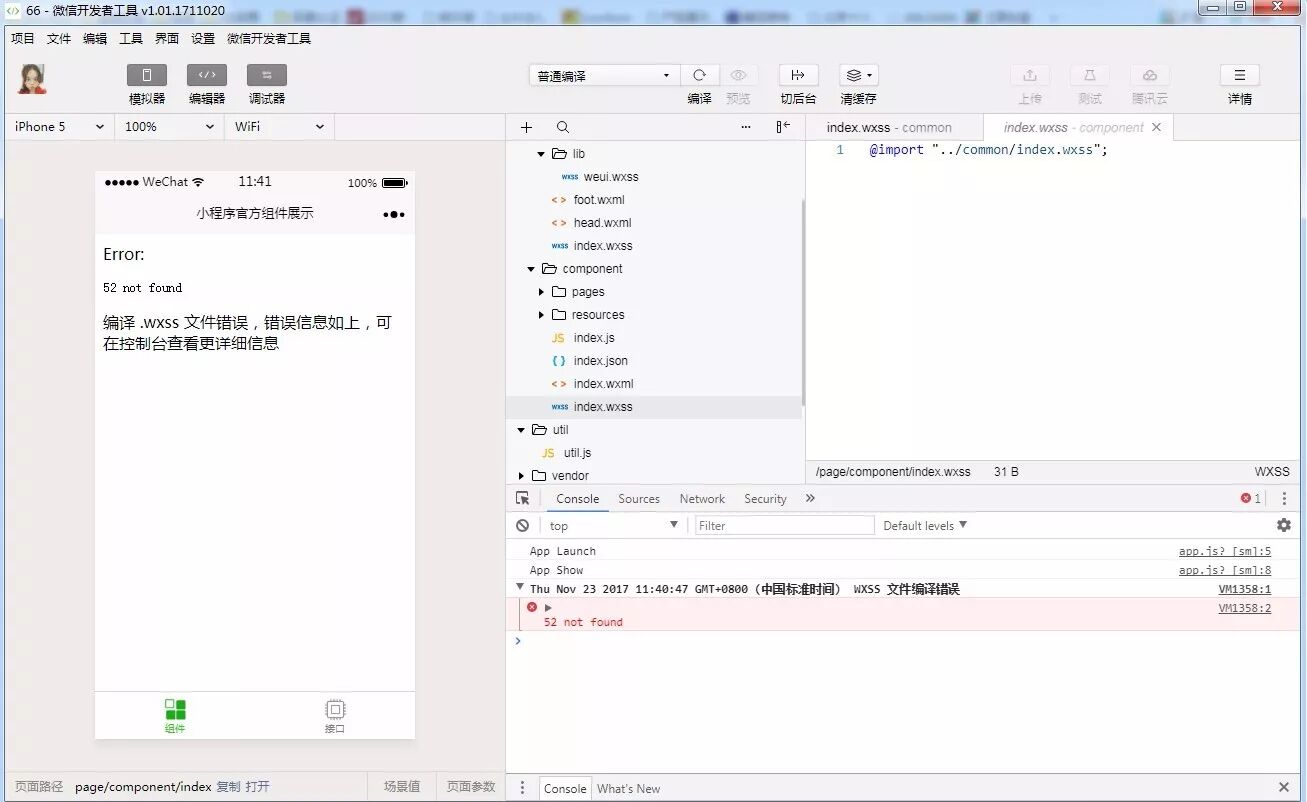Image resolution: width=1307 pixels, height=802 pixels.
Task: Click the user avatar picture
Action: point(32,79)
